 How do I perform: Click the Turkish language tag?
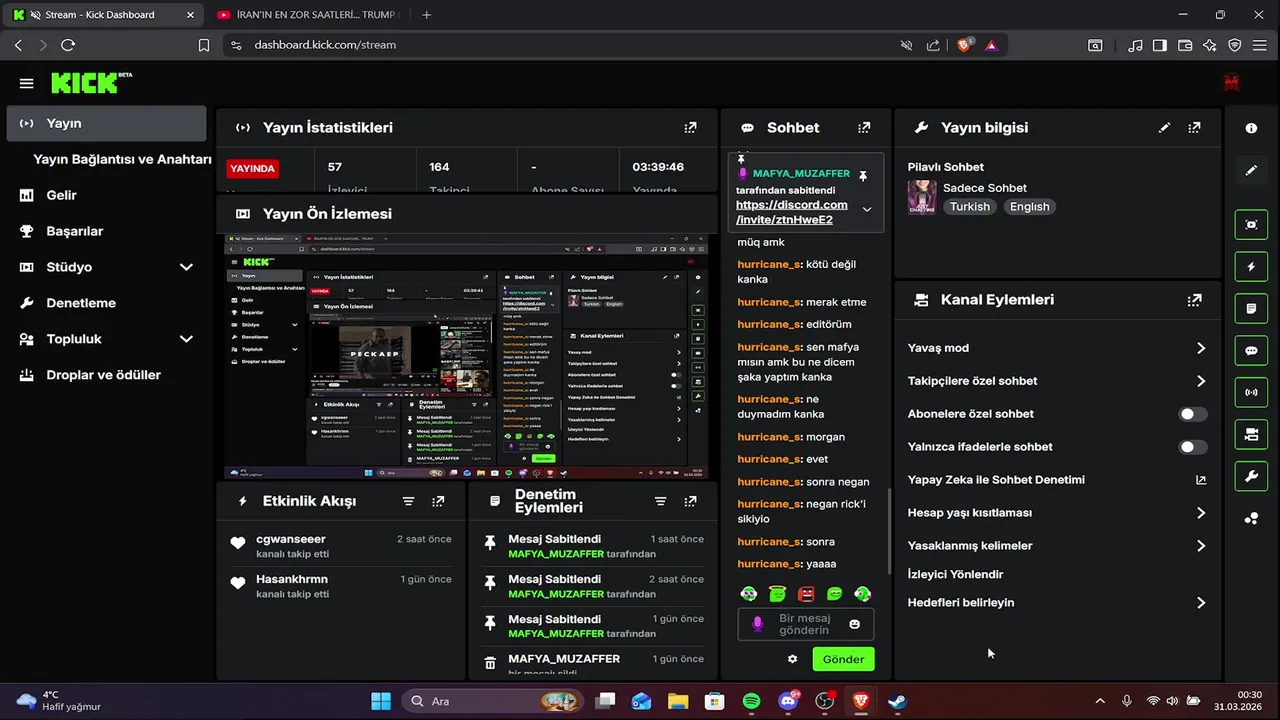pos(970,207)
